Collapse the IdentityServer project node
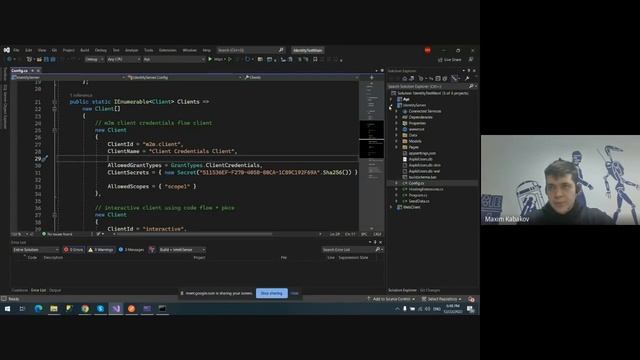The image size is (640, 360). click(x=391, y=105)
